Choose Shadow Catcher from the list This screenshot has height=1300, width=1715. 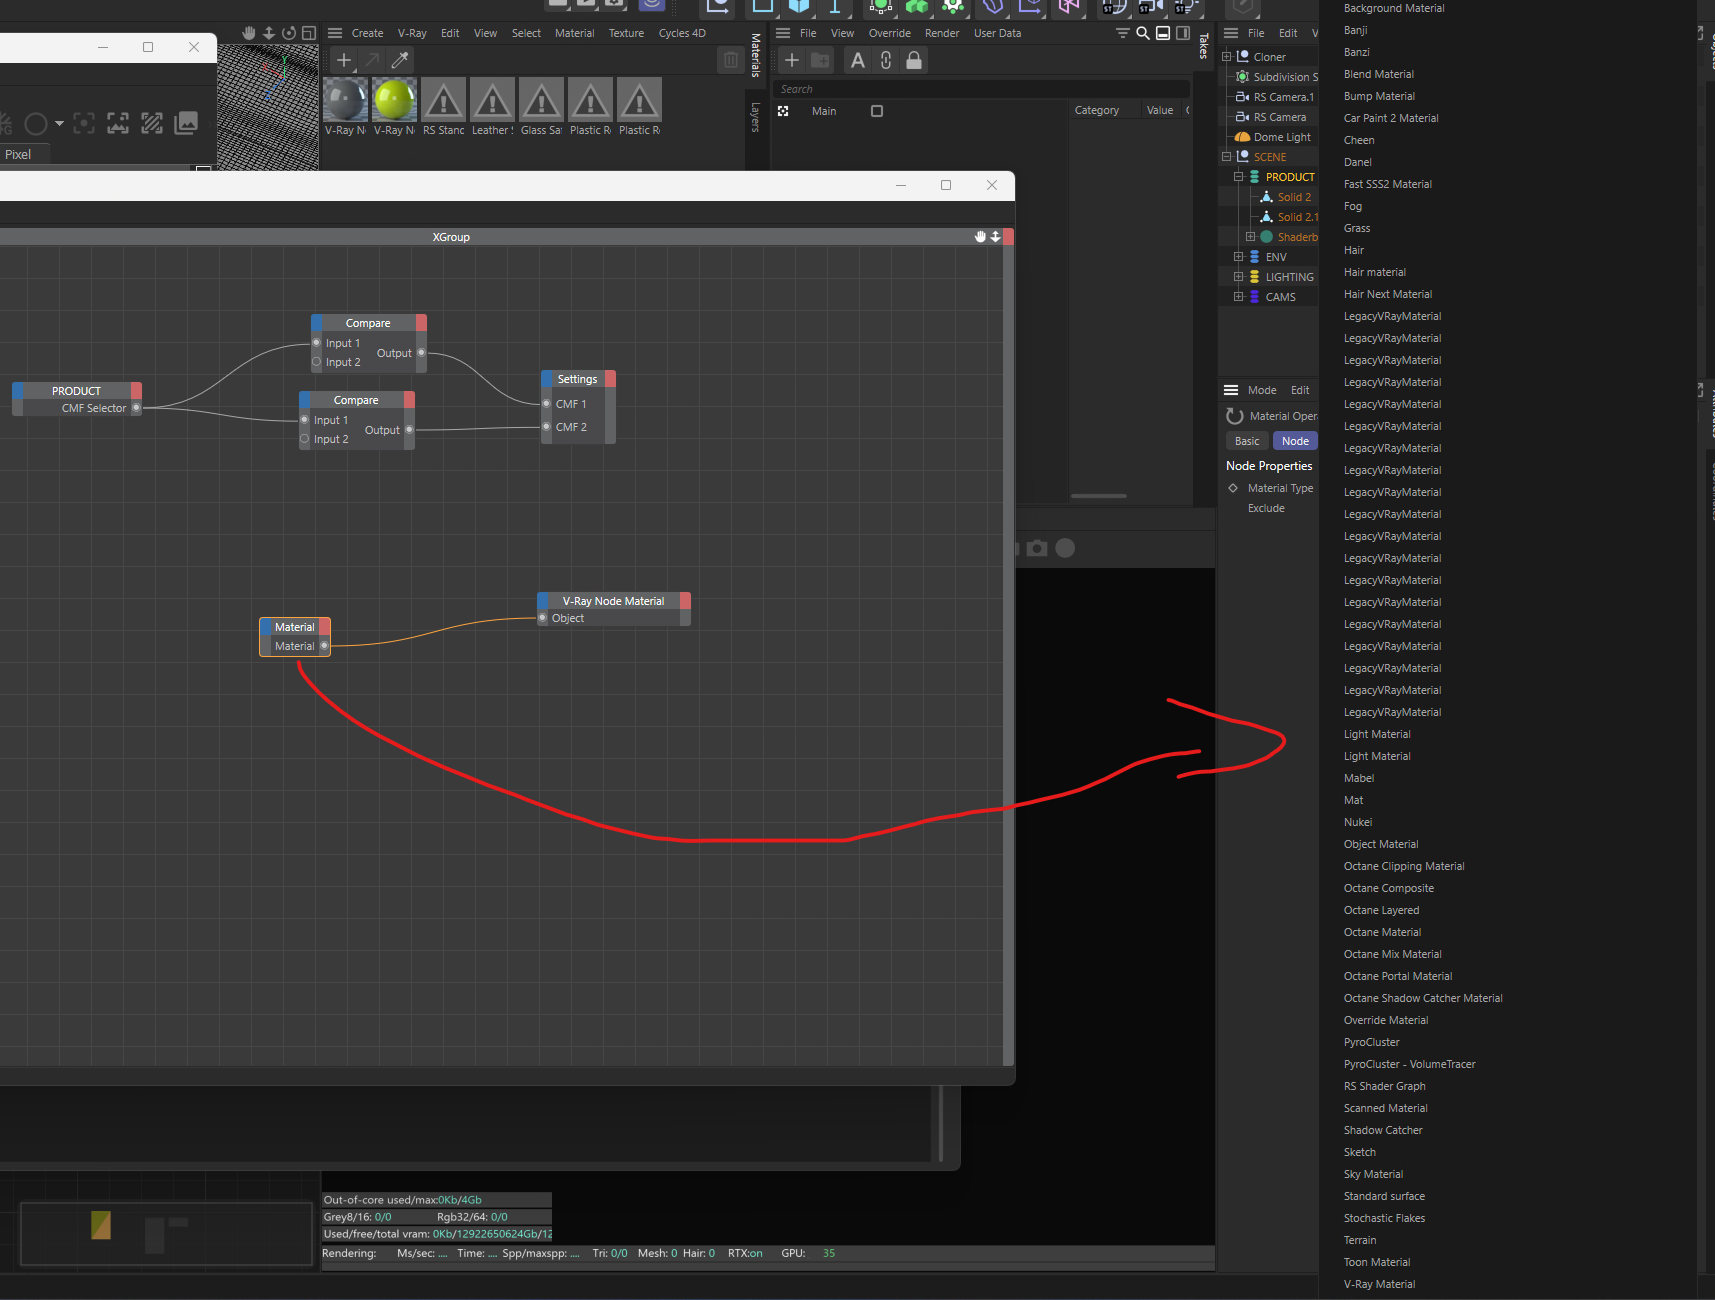1383,1130
